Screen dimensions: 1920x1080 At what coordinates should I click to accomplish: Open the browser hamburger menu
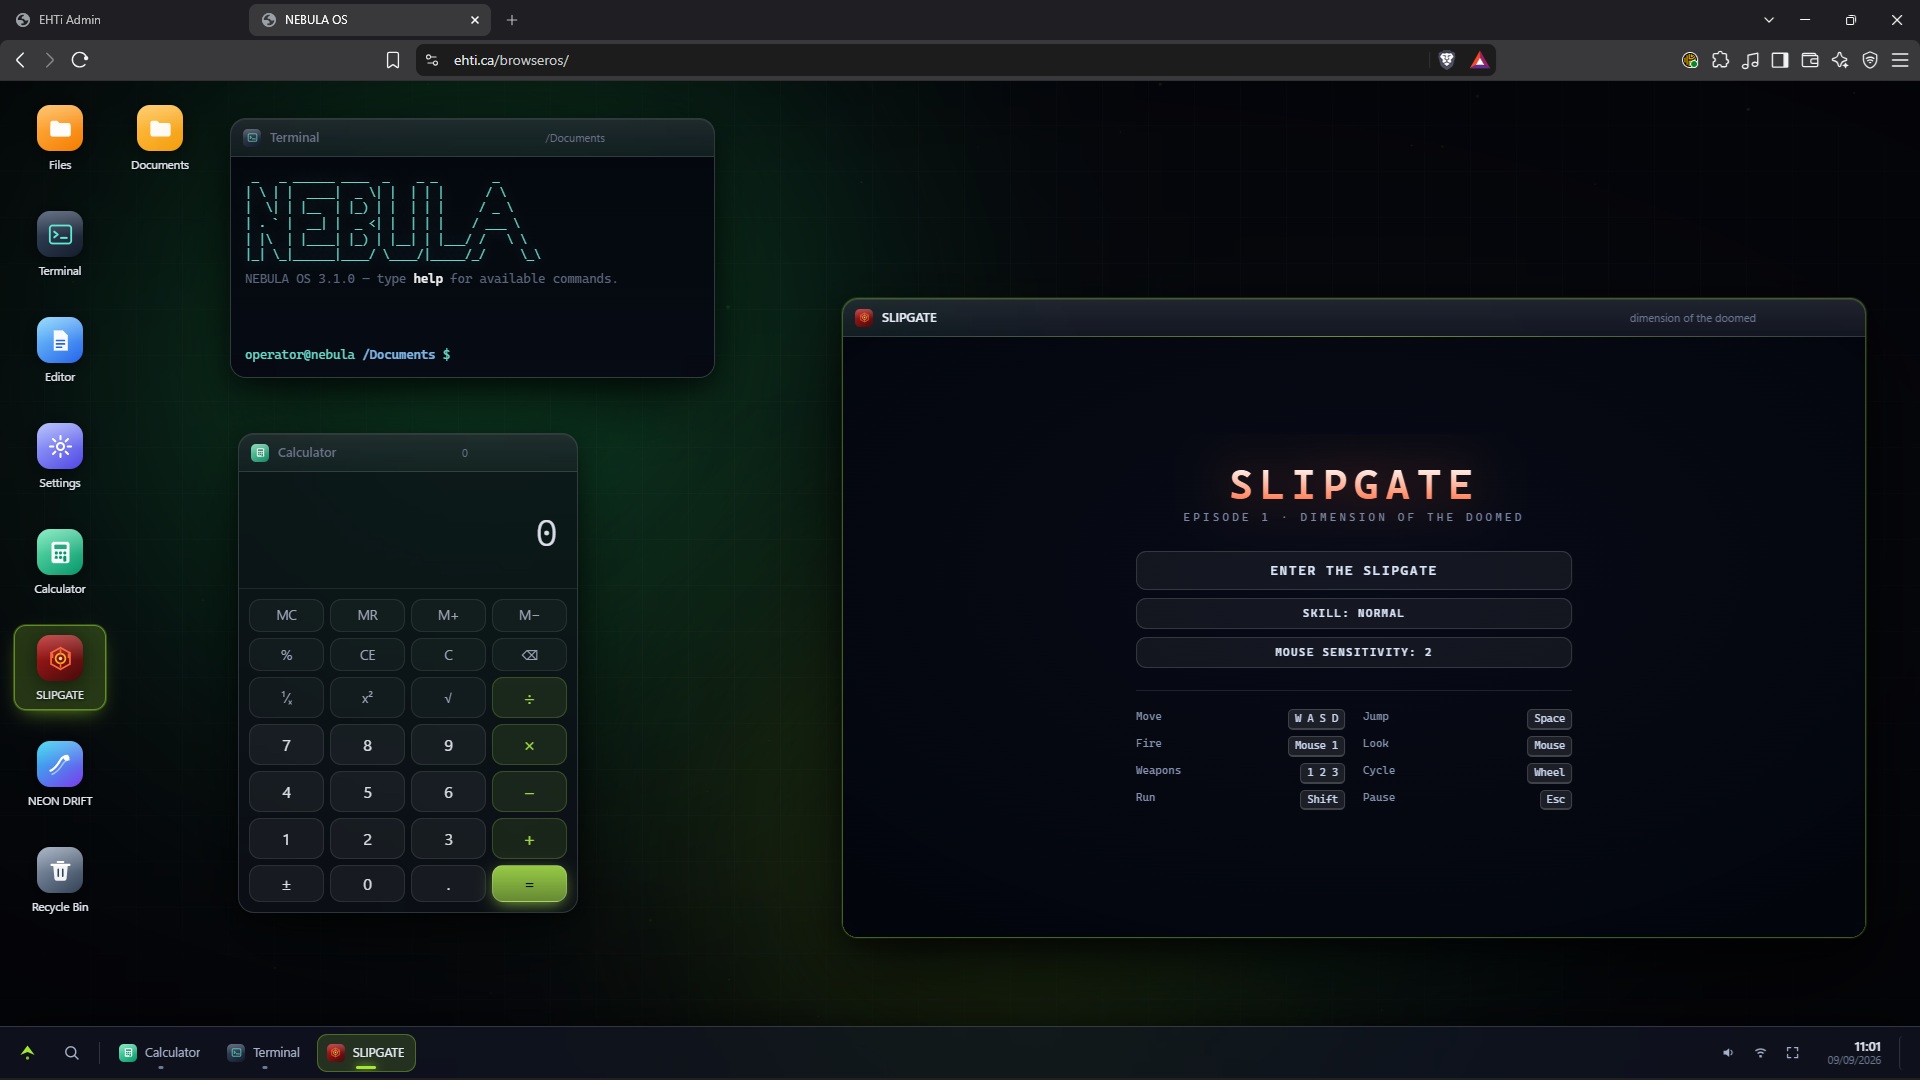[1900, 60]
